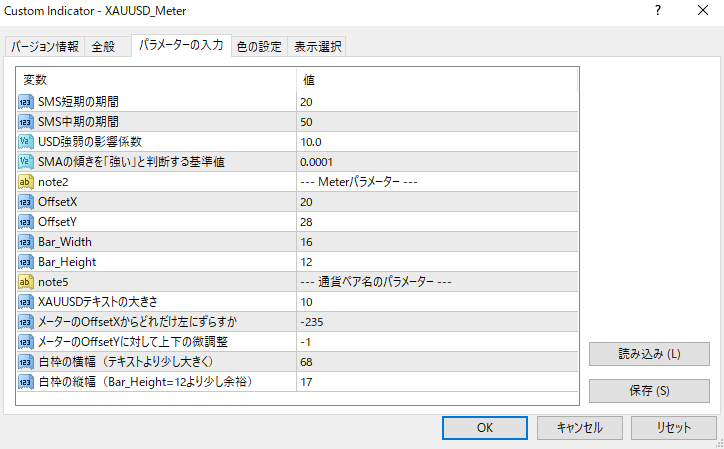Select the SMS中期の期間 variable name
This screenshot has width=724, height=449.
(x=78, y=122)
